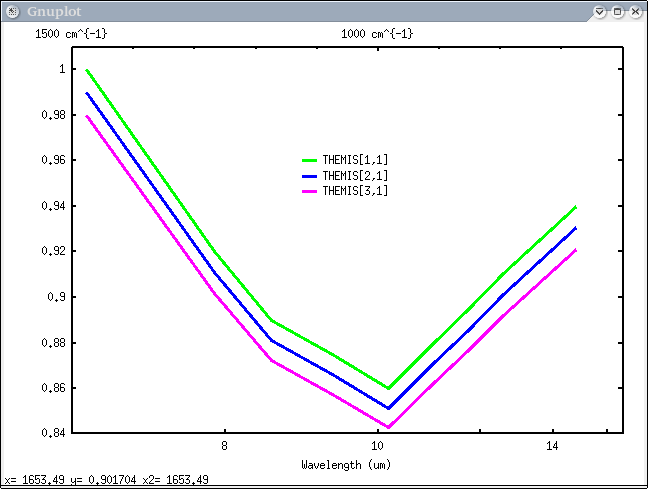Click the y-axis tick label 0.9

click(x=56, y=297)
